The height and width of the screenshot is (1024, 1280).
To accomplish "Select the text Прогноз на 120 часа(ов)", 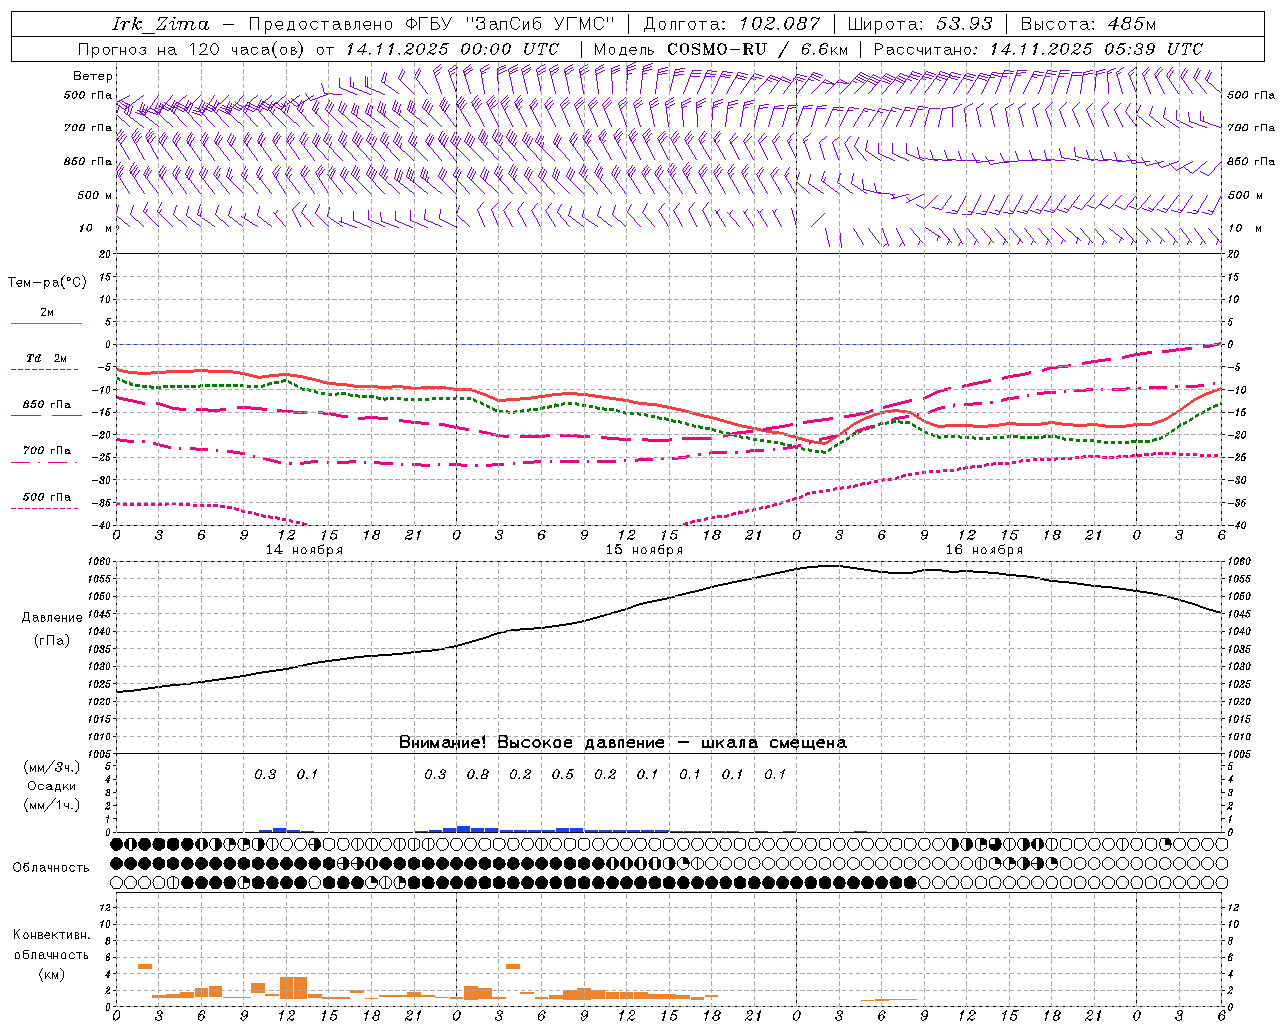I will pos(192,49).
